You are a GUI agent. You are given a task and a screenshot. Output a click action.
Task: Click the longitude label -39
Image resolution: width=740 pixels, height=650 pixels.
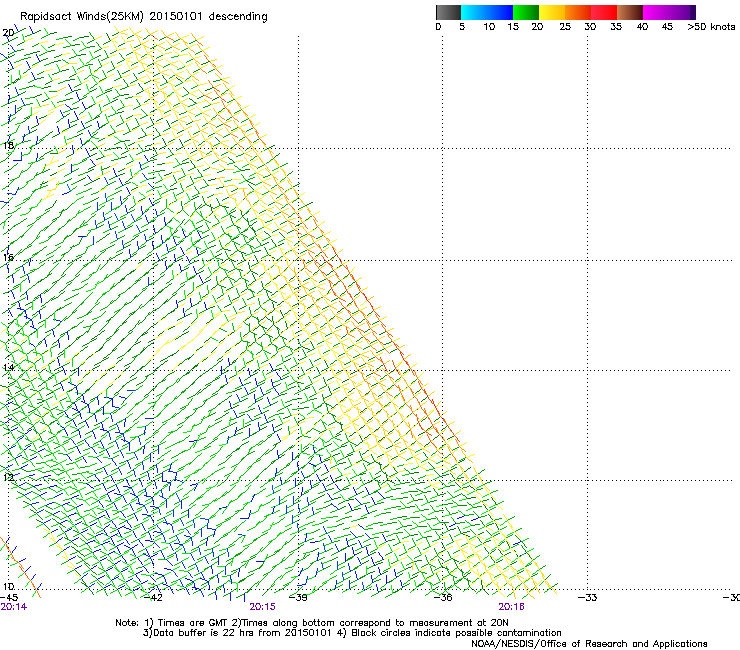pos(297,598)
